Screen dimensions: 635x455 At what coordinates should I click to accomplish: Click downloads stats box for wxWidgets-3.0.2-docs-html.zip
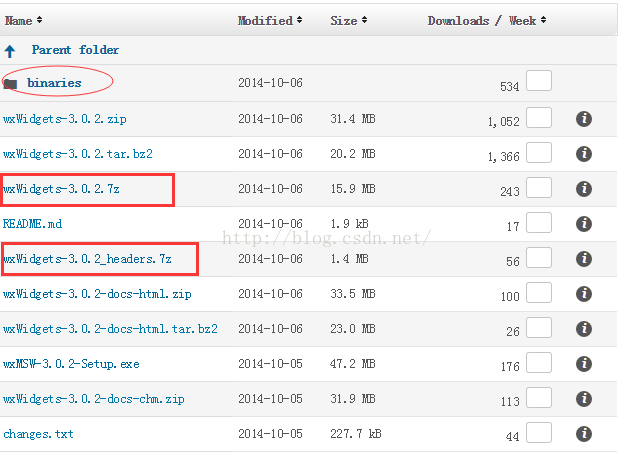click(539, 293)
